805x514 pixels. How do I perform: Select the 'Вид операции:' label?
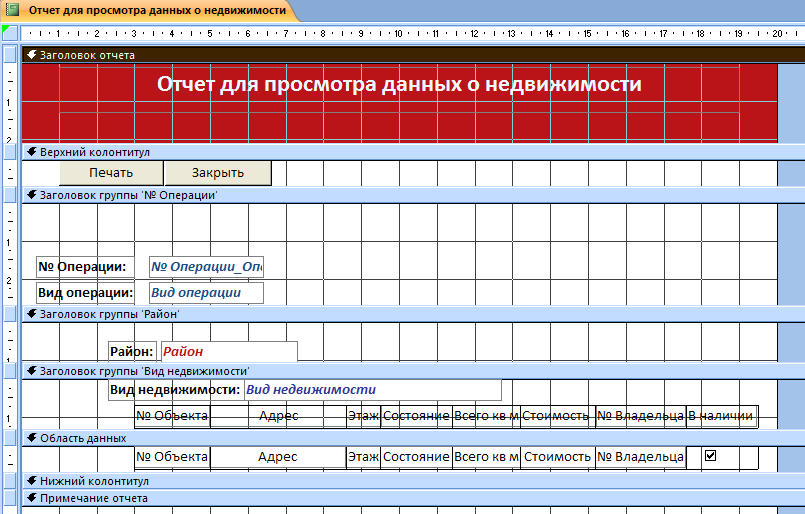pos(85,293)
